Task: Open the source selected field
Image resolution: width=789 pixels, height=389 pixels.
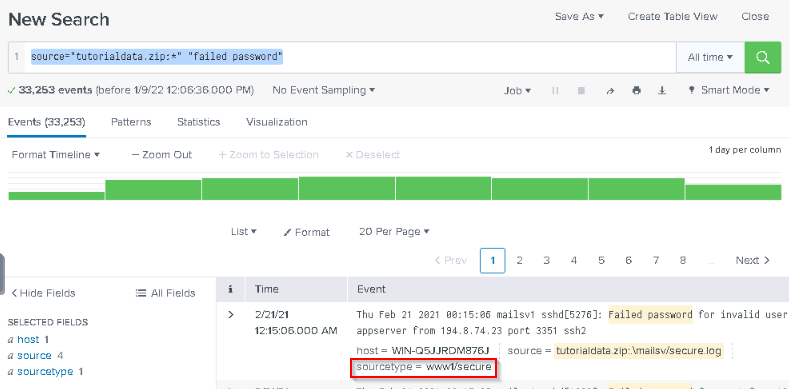Action: point(35,356)
